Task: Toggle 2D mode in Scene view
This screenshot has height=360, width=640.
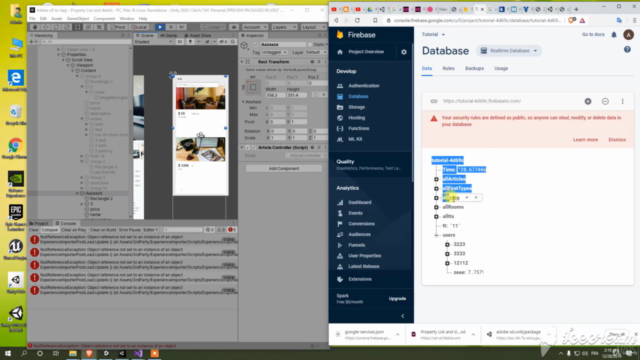Action: tap(180, 42)
